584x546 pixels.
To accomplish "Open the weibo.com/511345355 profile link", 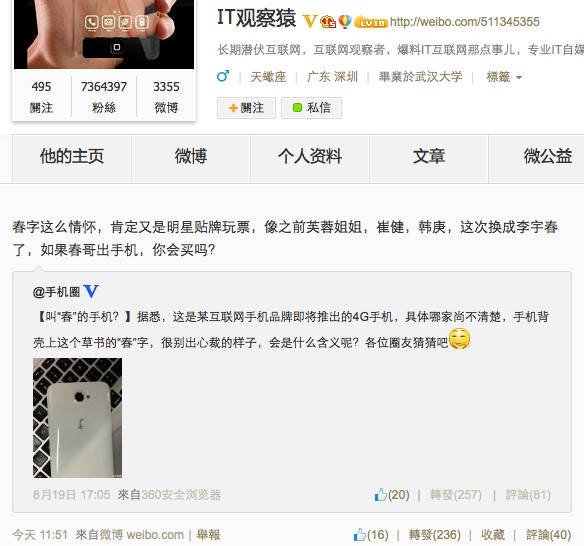I will (464, 22).
